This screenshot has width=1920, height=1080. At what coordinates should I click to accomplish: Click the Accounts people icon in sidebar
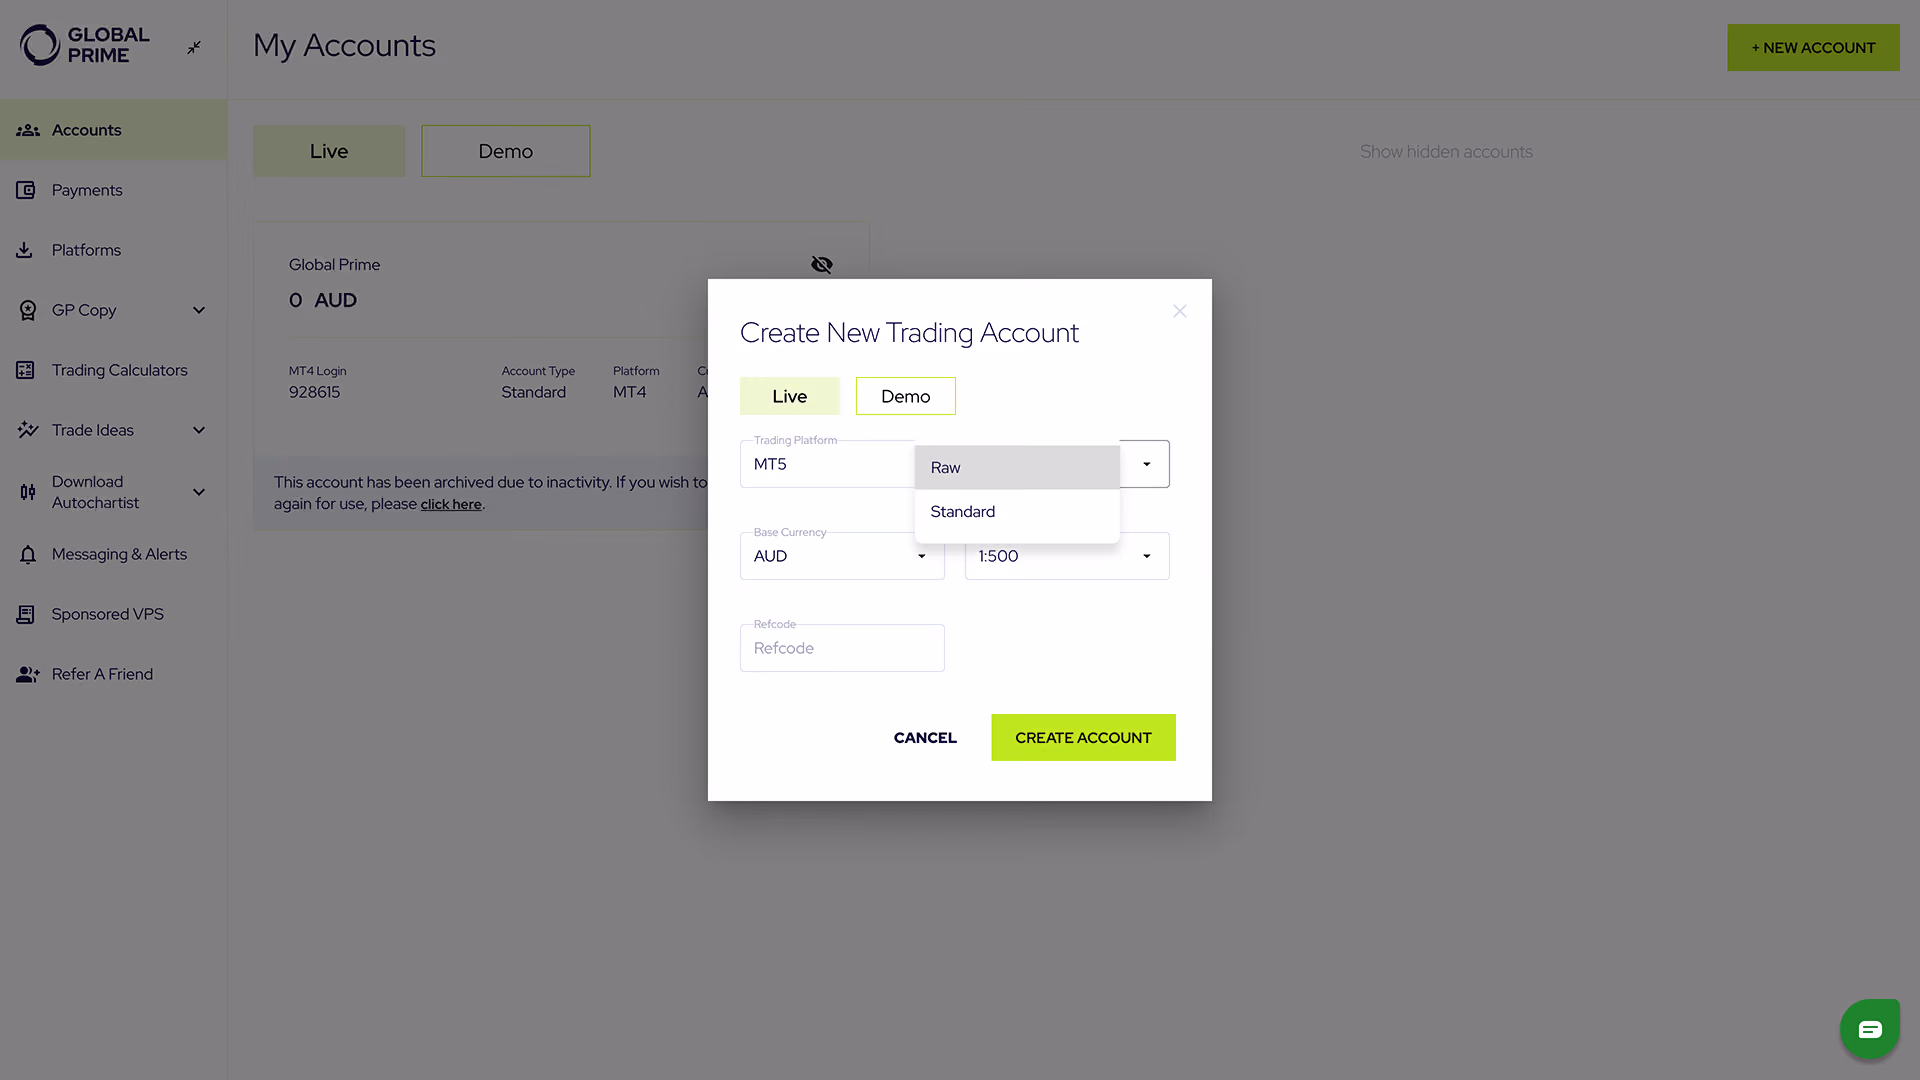tap(28, 130)
